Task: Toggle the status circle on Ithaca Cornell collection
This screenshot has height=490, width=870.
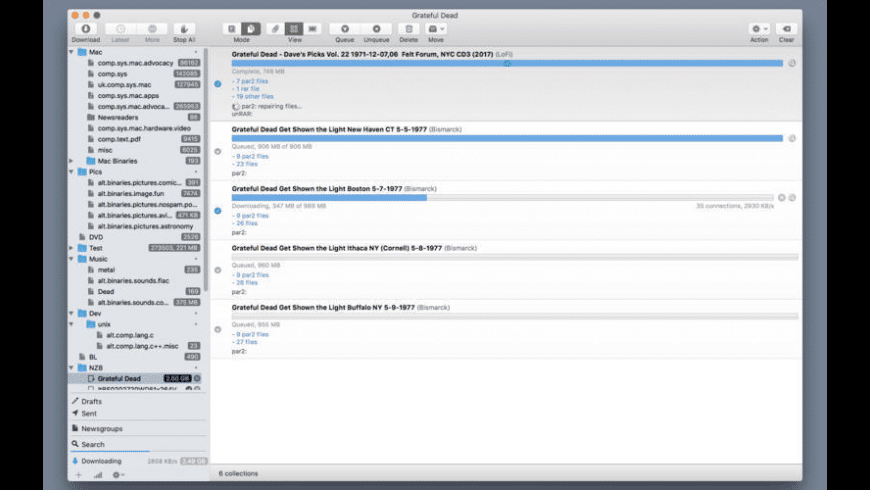Action: point(218,270)
